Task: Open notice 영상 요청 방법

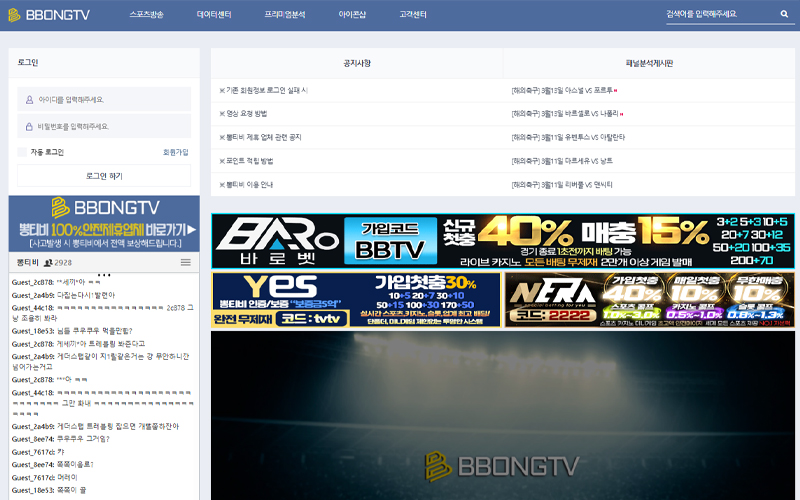Action: click(x=243, y=114)
